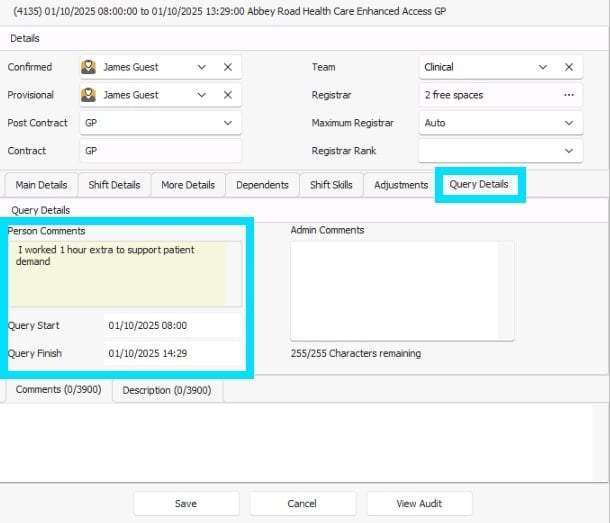
Task: Expand the Confirmed person dropdown
Action: tap(202, 67)
